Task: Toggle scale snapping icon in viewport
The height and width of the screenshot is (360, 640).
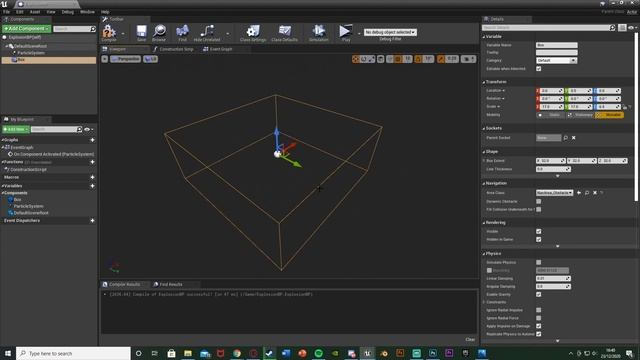Action: point(441,59)
